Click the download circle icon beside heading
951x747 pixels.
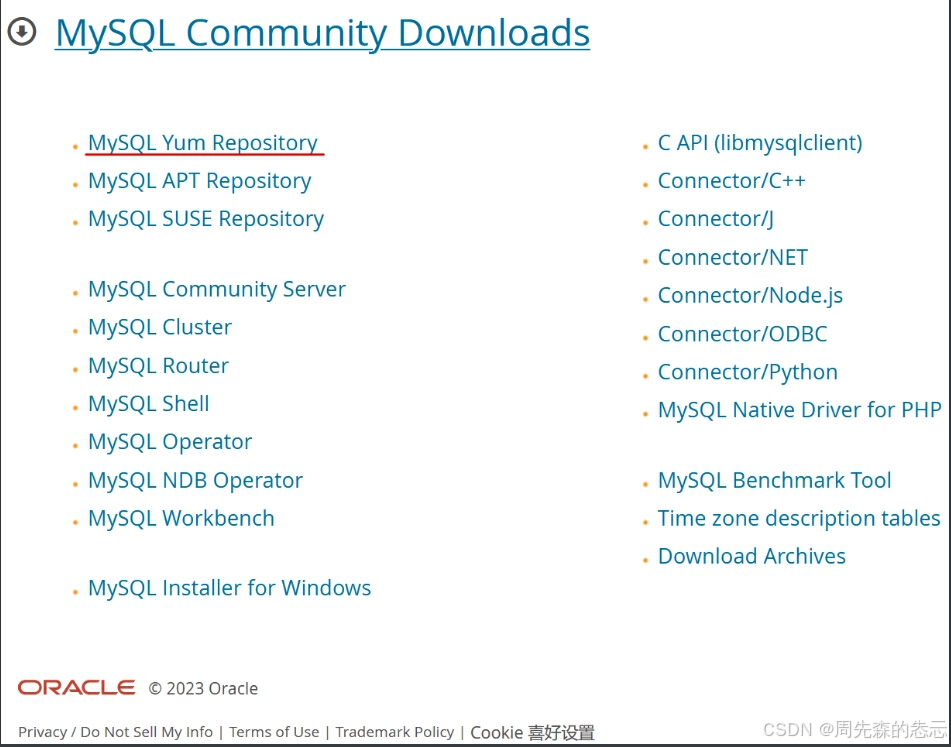click(x=22, y=32)
